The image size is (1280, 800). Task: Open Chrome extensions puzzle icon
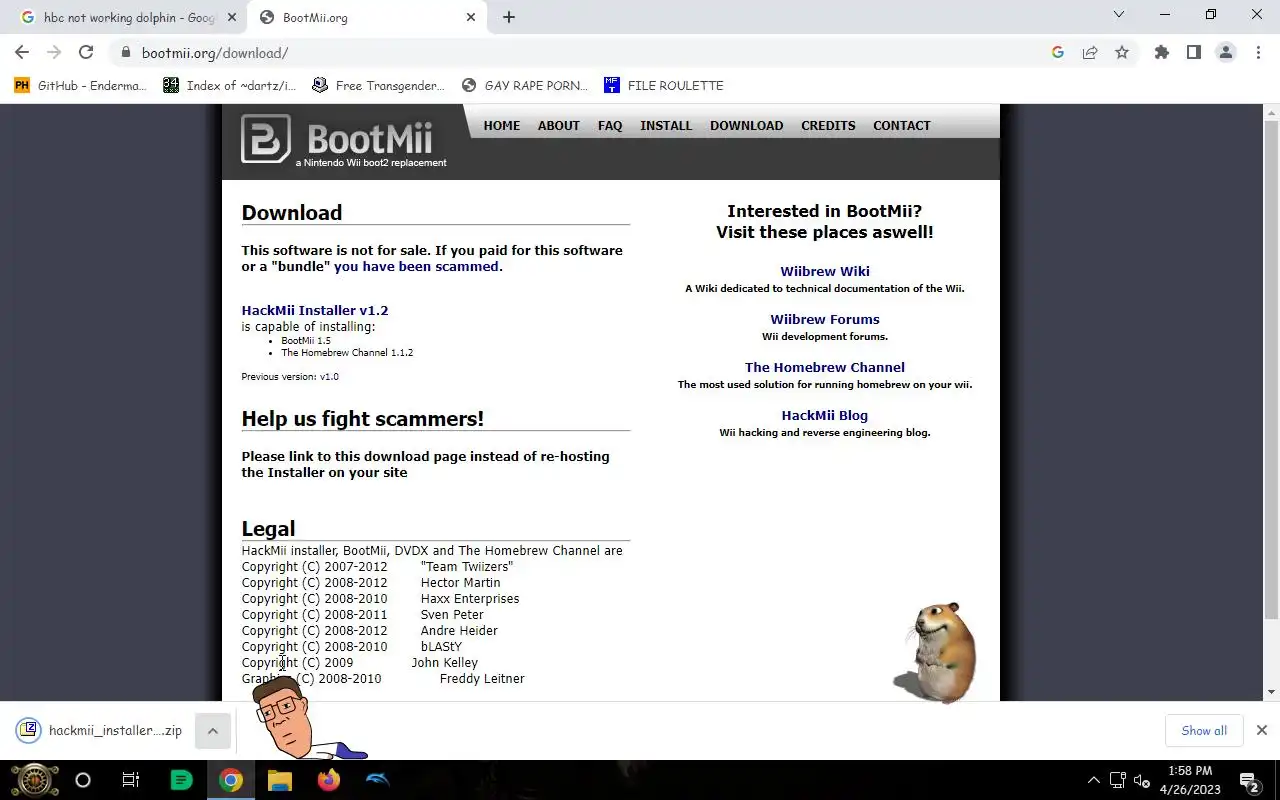pyautogui.click(x=1162, y=52)
